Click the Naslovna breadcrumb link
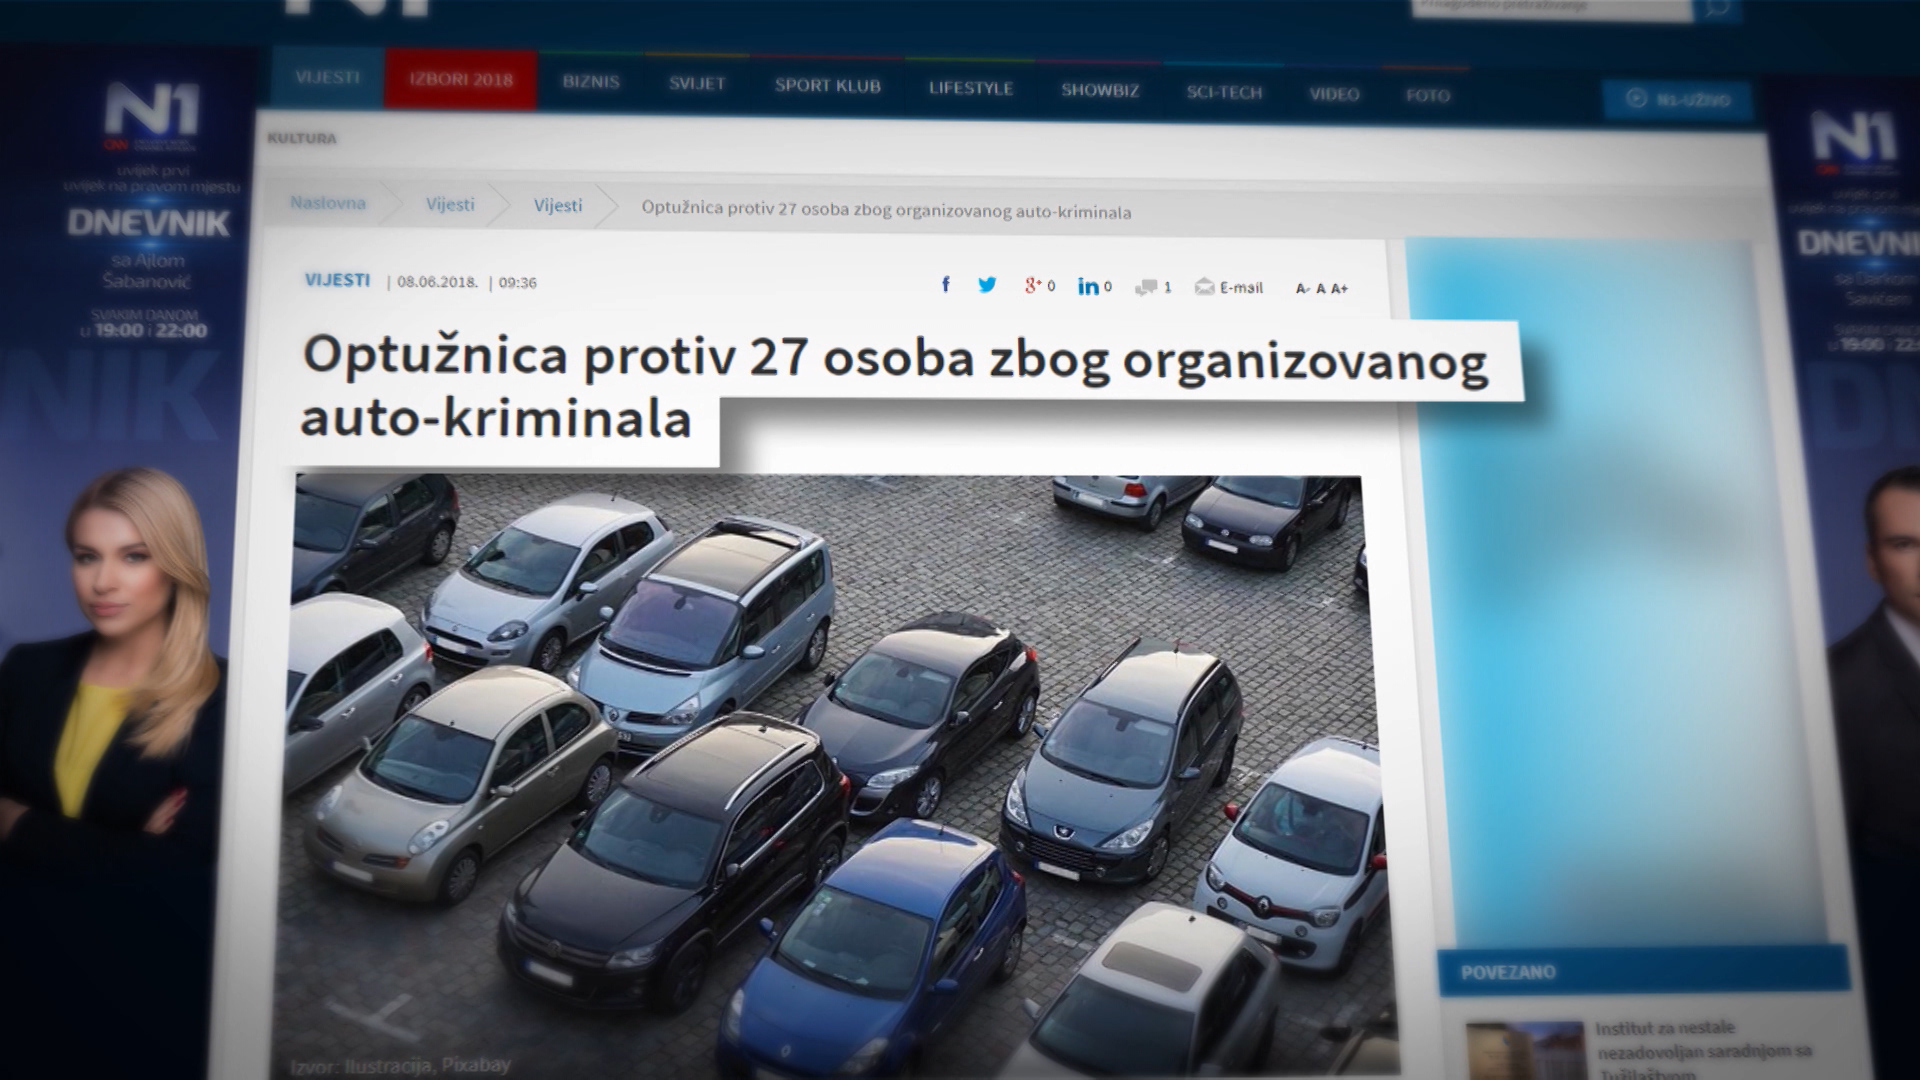 coord(328,203)
